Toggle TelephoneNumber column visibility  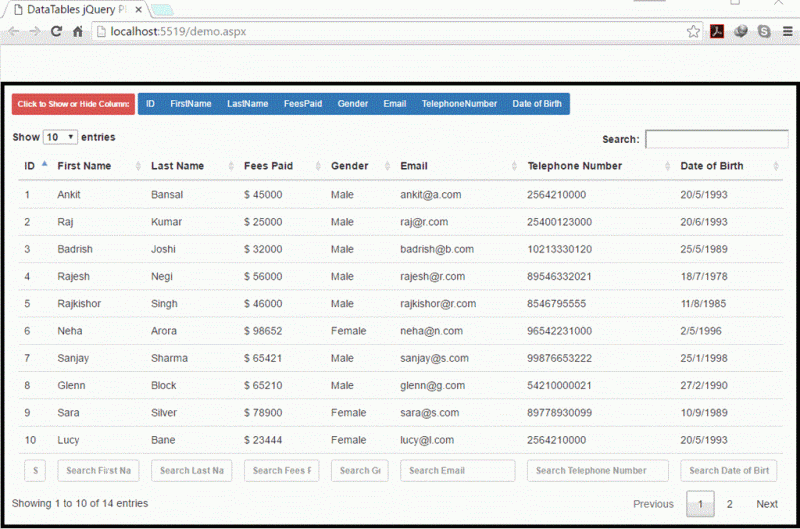[x=459, y=104]
